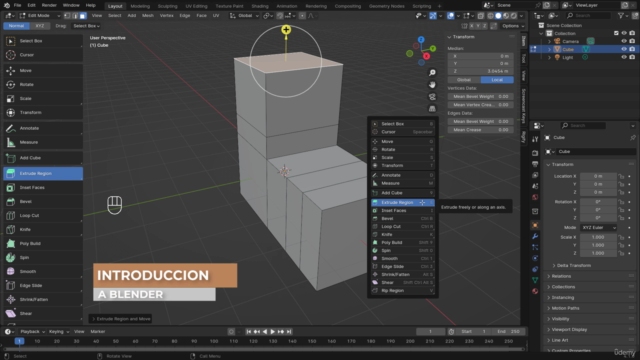Image resolution: width=640 pixels, height=360 pixels.
Task: Click the pin icon in Cube properties header
Action: [x=633, y=138]
